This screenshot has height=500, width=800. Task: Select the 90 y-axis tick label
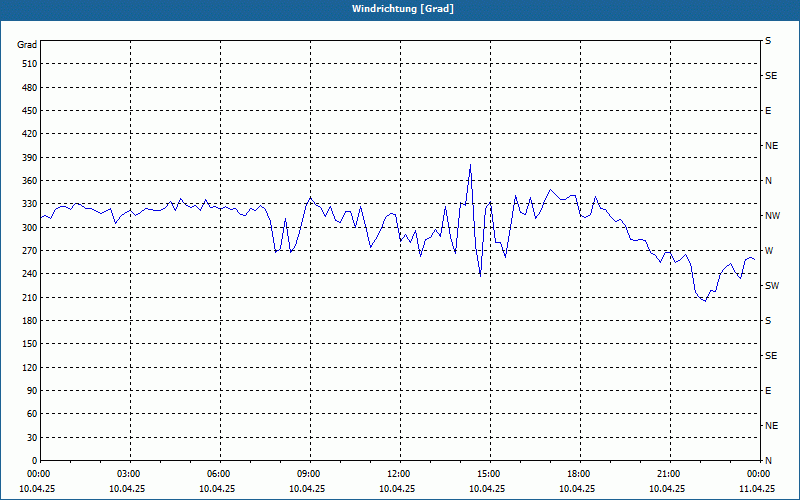(32, 391)
